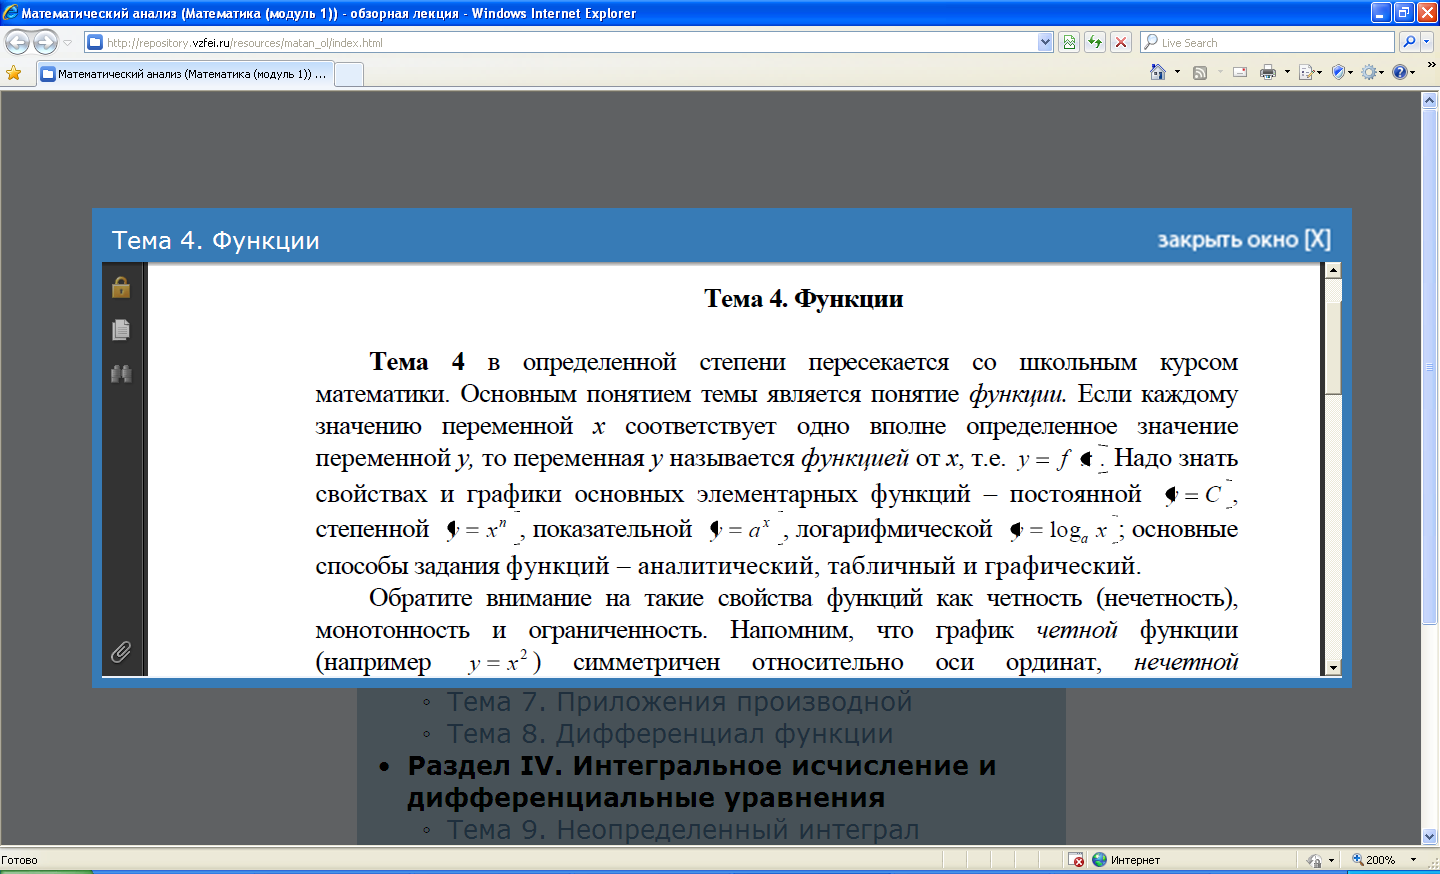Image resolution: width=1440 pixels, height=874 pixels.
Task: Open a new blank tab
Action: pyautogui.click(x=349, y=74)
